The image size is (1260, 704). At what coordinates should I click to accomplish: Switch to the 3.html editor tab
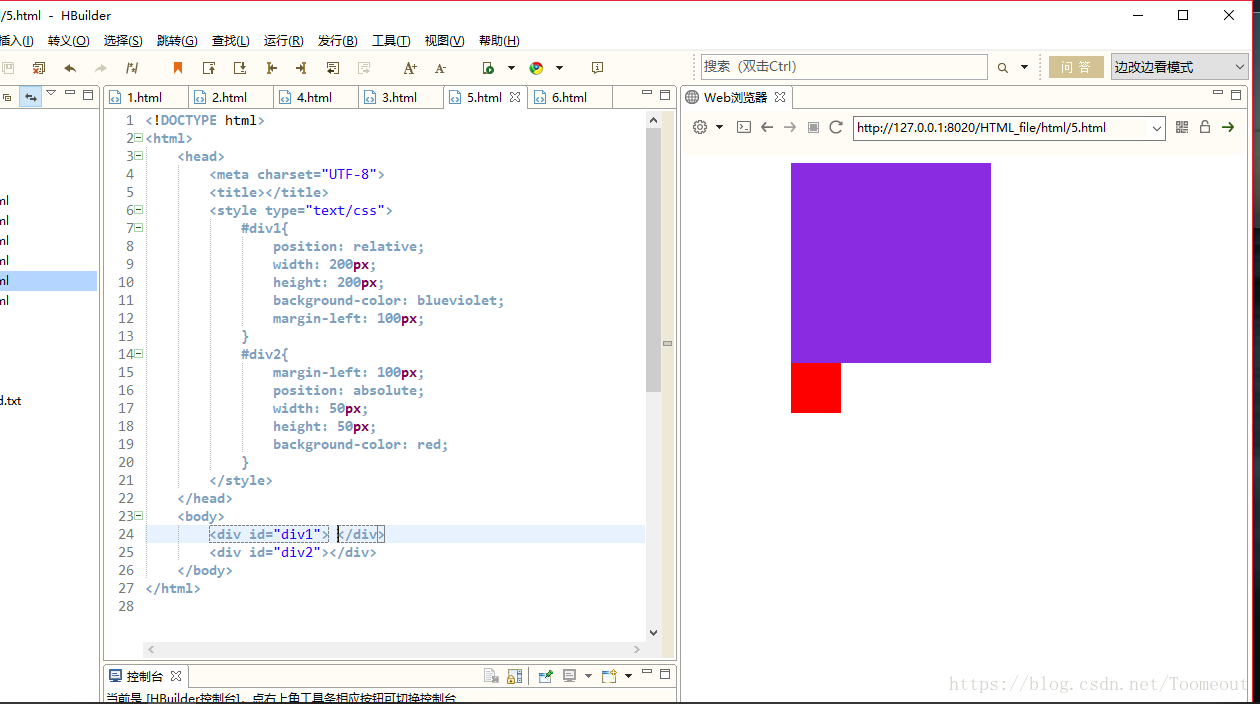point(399,97)
